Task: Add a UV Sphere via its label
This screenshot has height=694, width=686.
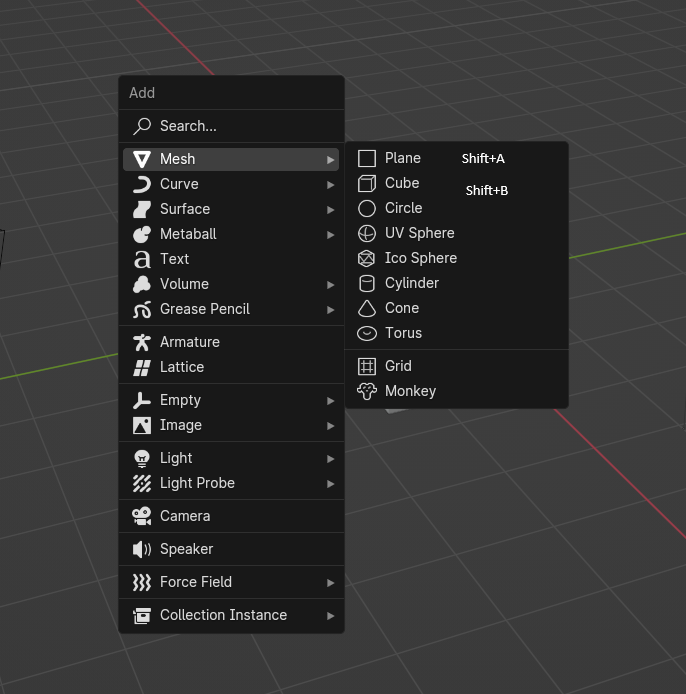Action: tap(420, 233)
